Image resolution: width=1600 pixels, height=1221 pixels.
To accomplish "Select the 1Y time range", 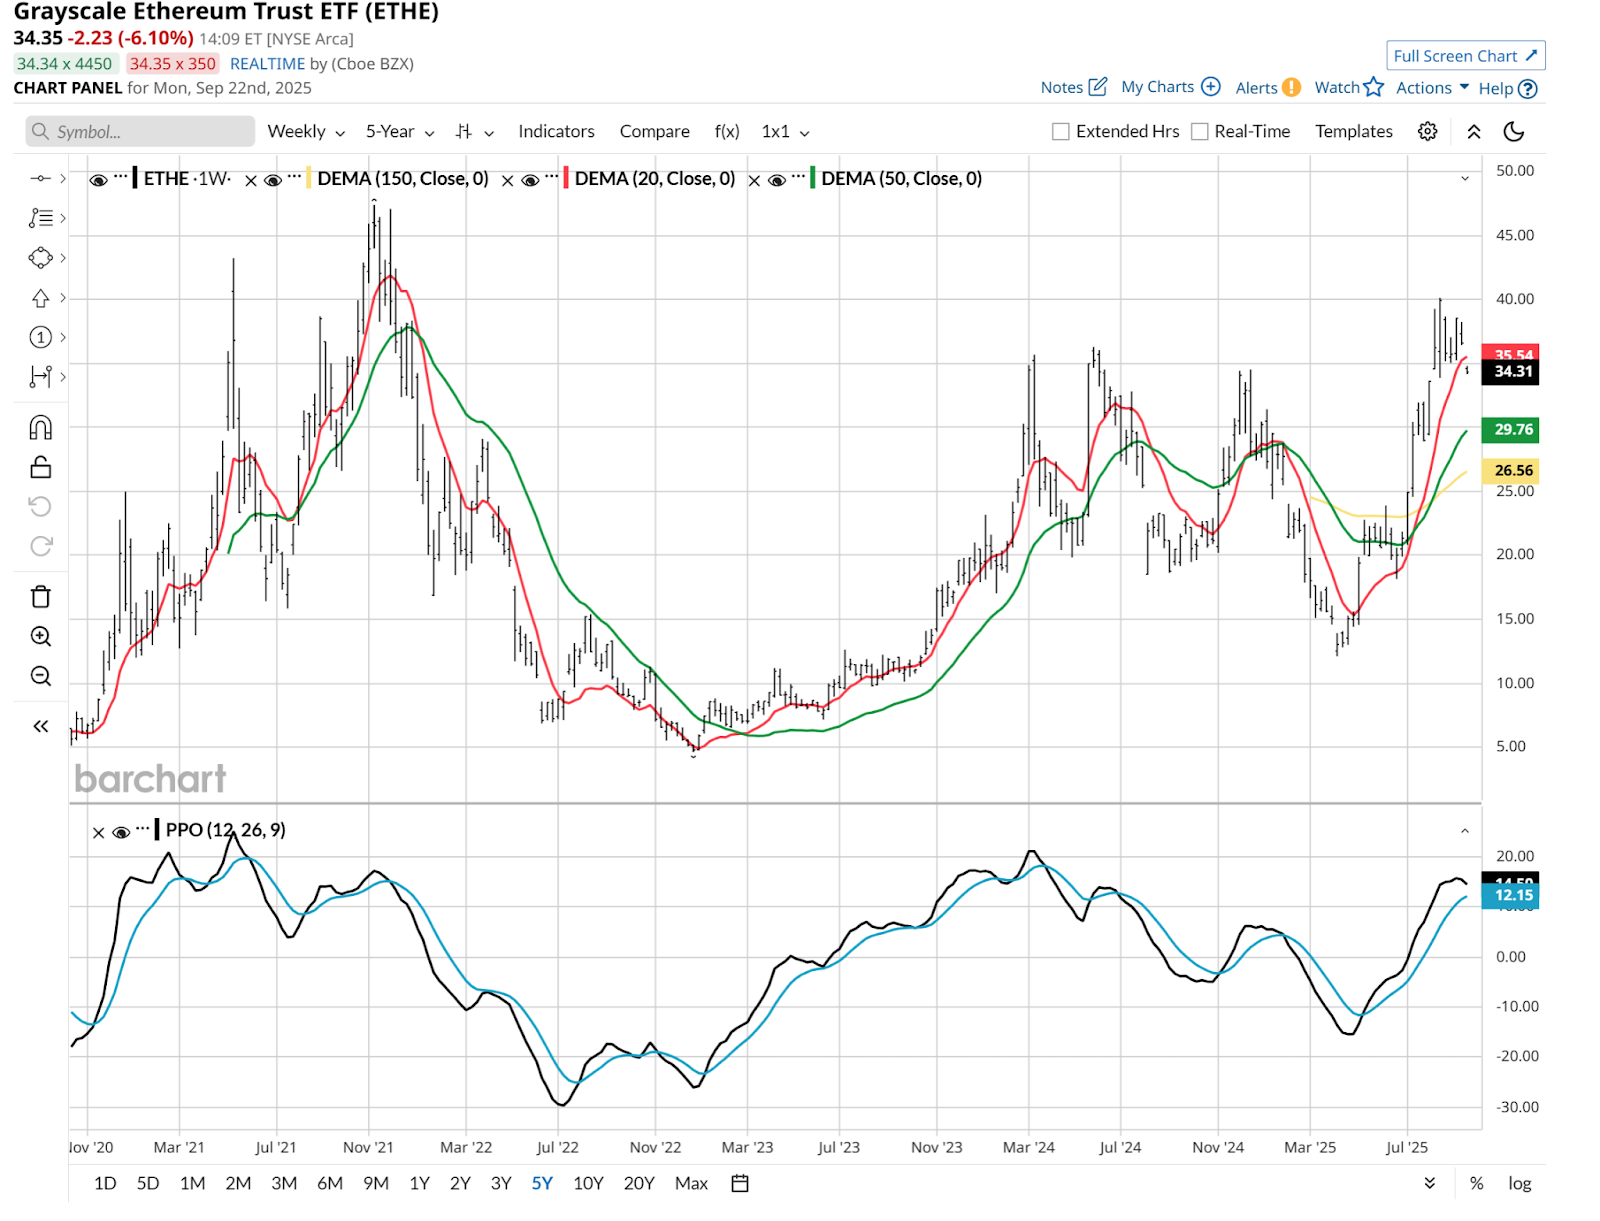I will pyautogui.click(x=420, y=1183).
